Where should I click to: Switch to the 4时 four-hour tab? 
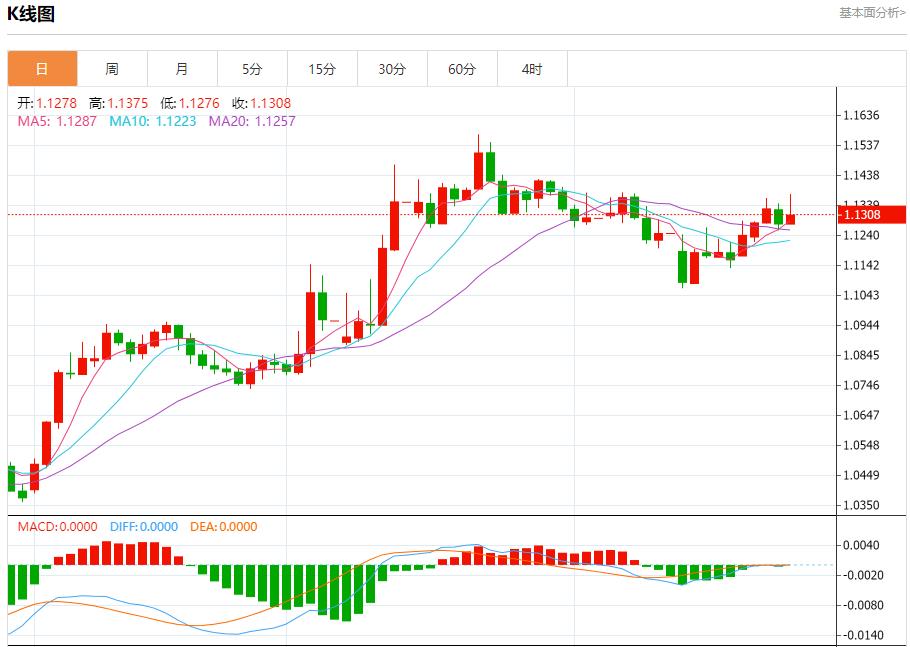[532, 69]
